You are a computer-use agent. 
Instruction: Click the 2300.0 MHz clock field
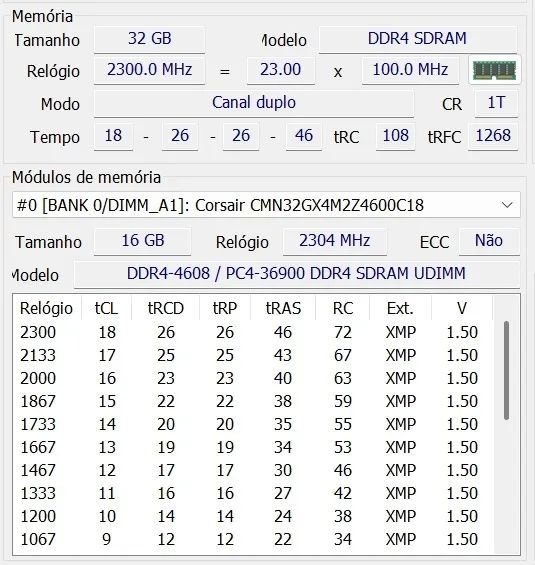(150, 70)
